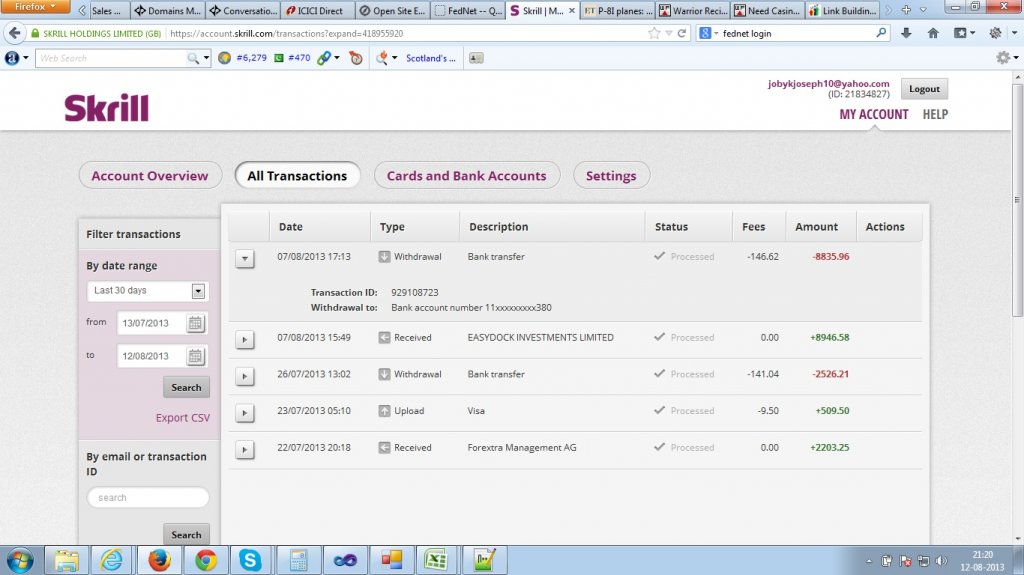Click the Logout button

[924, 89]
